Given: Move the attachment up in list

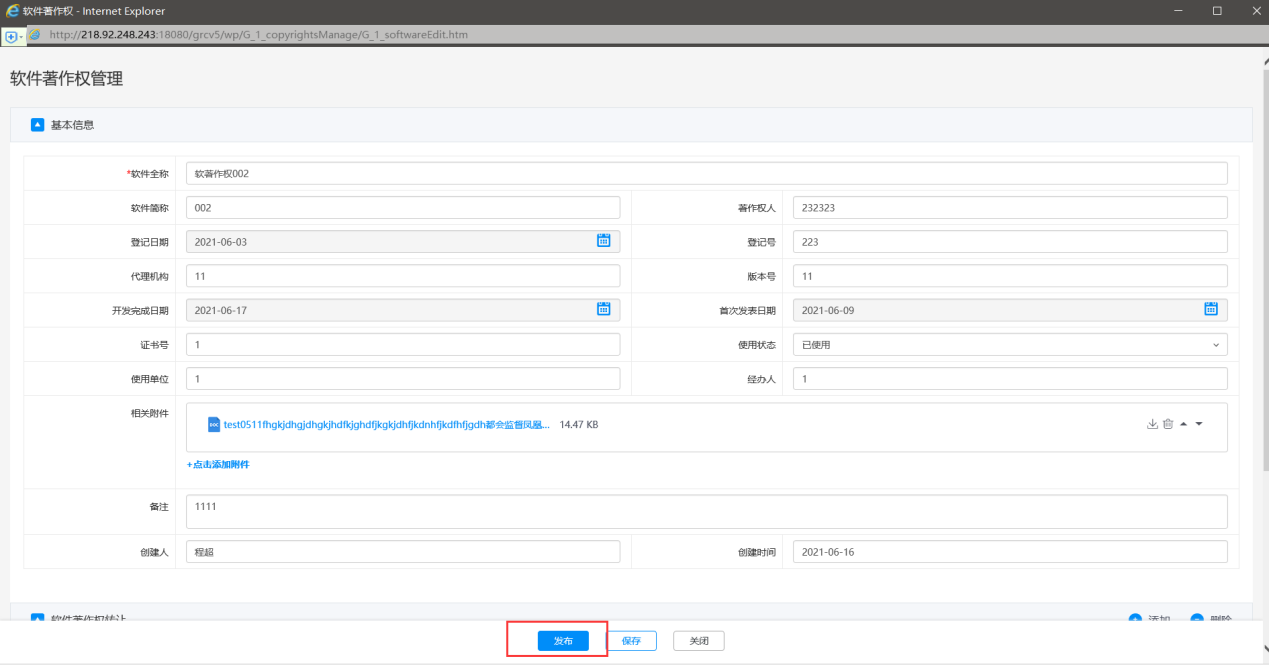Looking at the screenshot, I should [x=1184, y=424].
